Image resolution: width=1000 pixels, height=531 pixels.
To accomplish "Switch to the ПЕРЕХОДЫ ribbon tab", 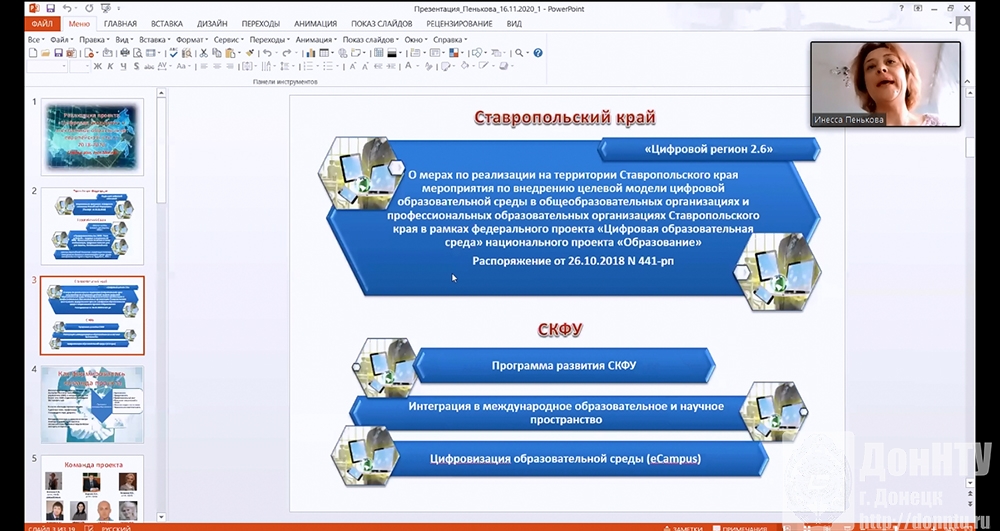I will coord(261,24).
